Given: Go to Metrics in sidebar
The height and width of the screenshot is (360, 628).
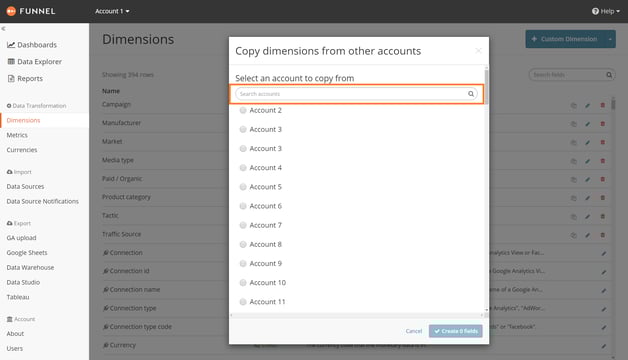Looking at the screenshot, I should (17, 135).
